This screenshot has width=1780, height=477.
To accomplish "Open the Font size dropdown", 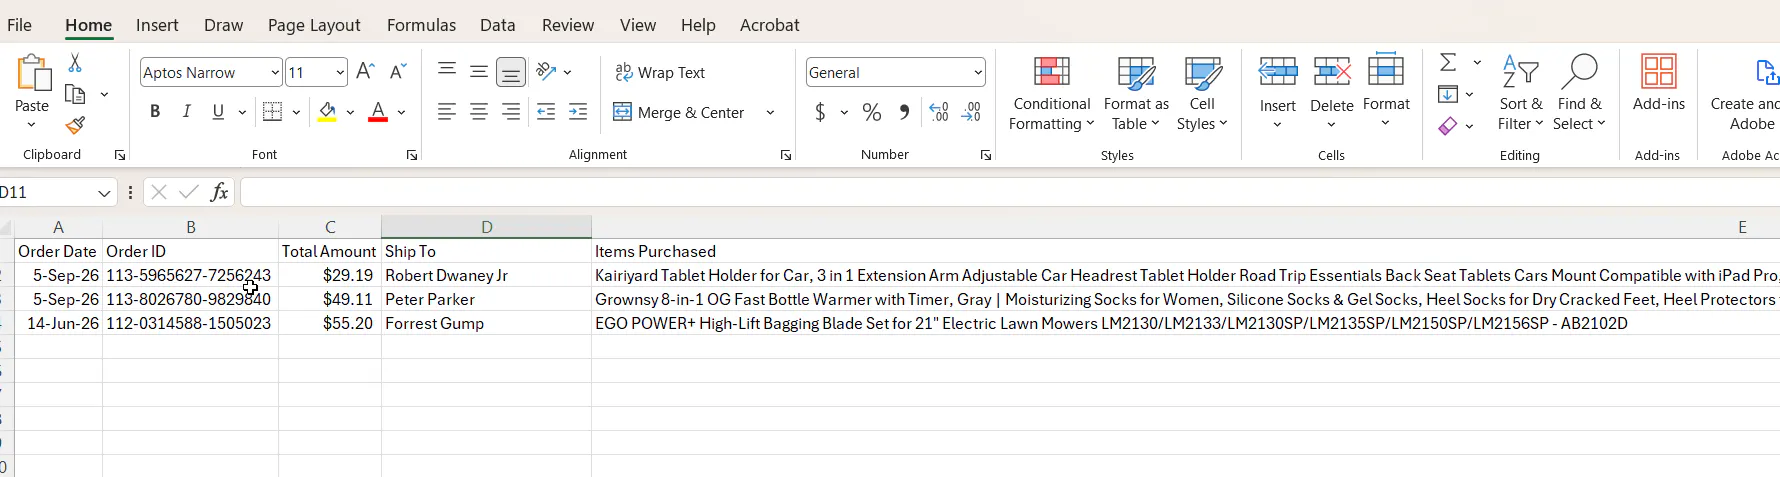I will [340, 72].
